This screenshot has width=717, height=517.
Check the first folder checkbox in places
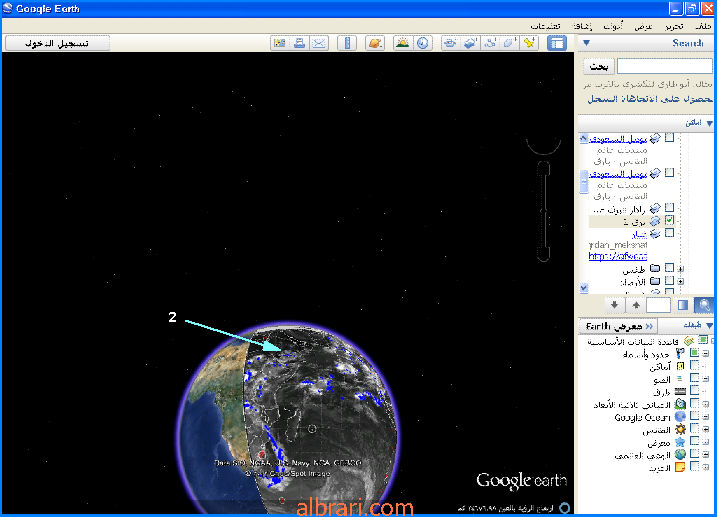(669, 267)
